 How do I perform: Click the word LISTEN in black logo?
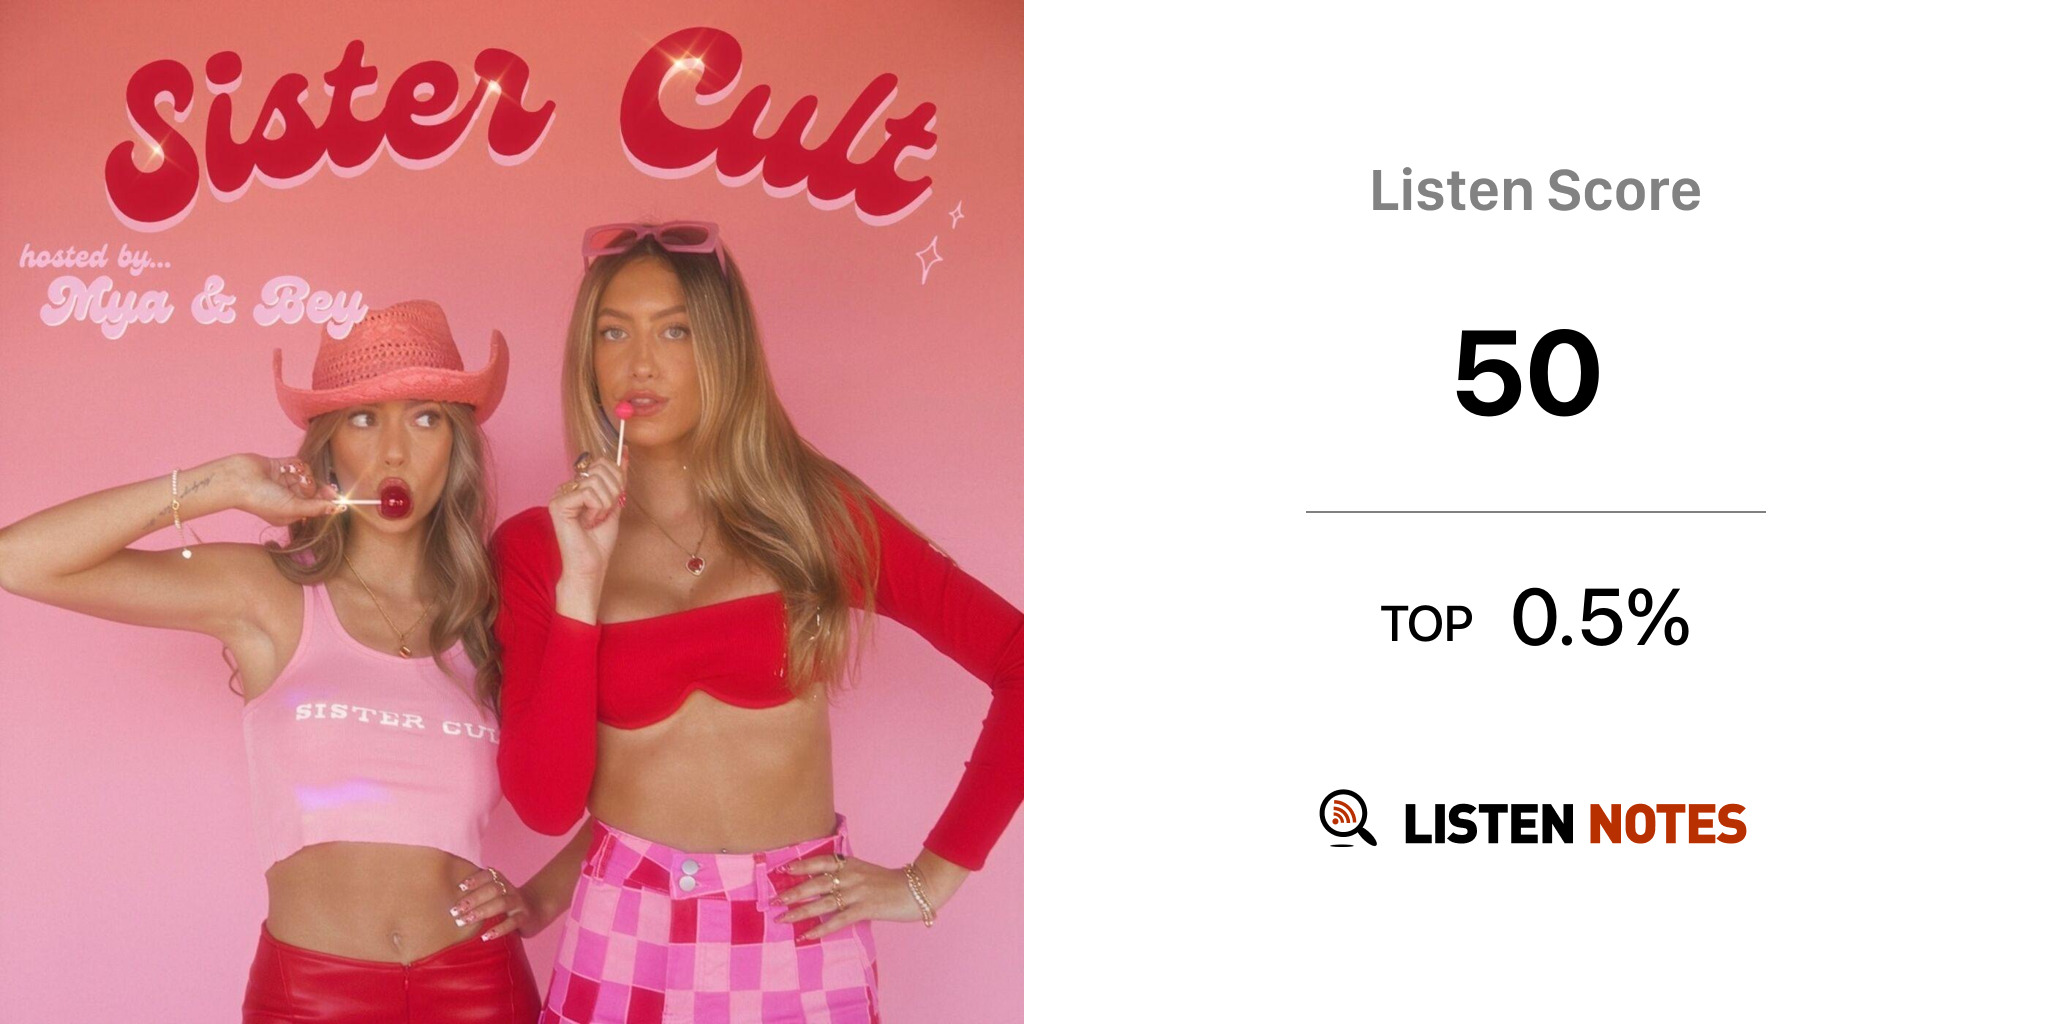(1489, 825)
